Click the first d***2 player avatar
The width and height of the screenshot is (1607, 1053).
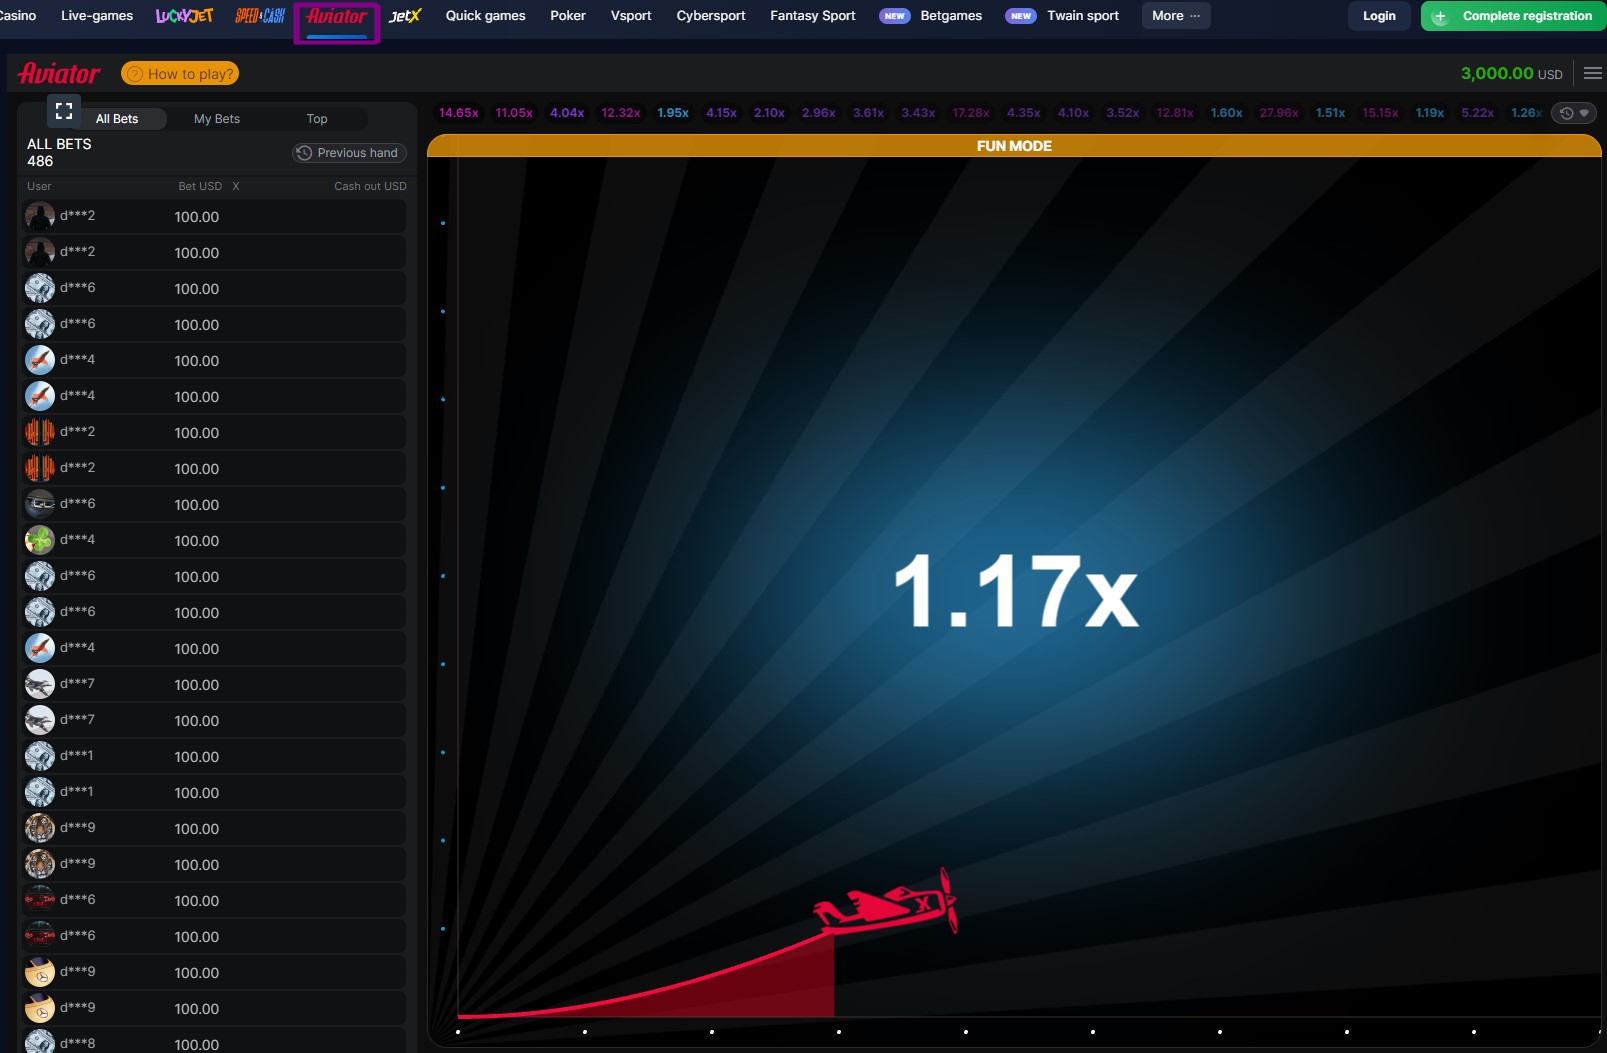[x=40, y=216]
